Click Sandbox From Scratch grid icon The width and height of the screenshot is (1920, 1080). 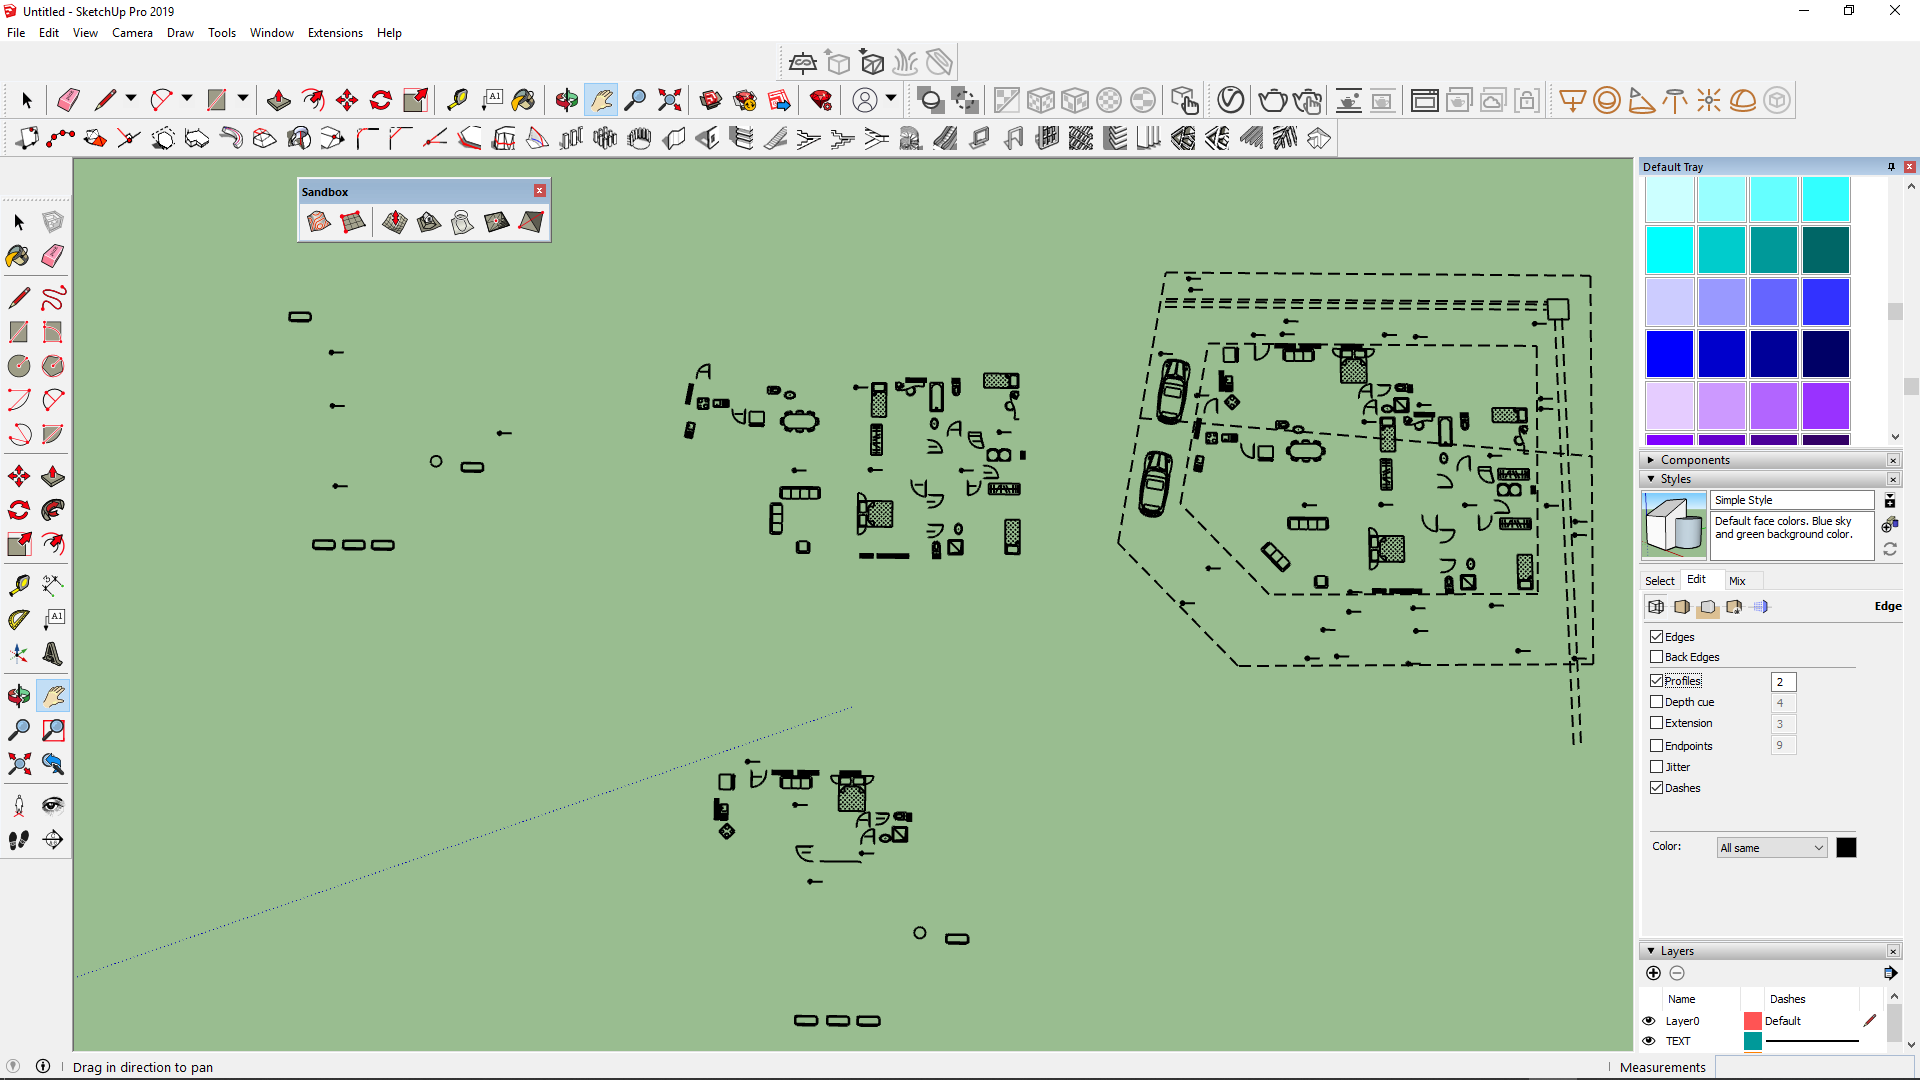pos(352,222)
